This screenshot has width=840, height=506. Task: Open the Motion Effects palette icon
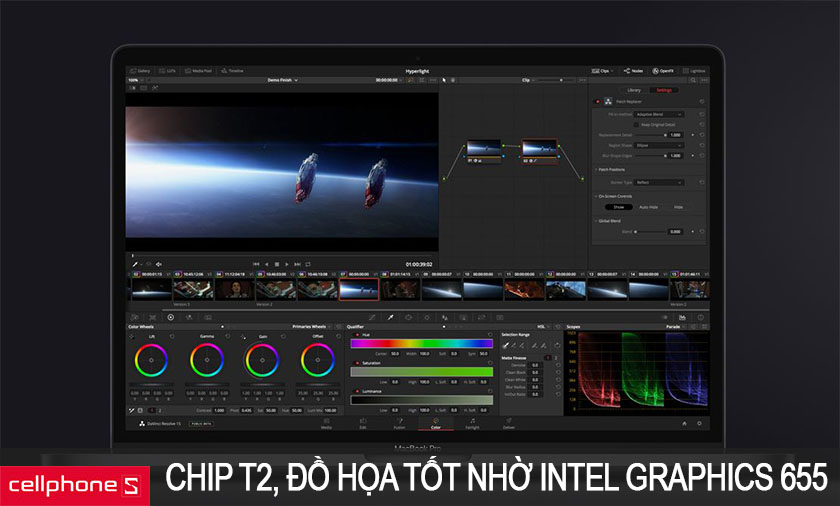pyautogui.click(x=207, y=318)
